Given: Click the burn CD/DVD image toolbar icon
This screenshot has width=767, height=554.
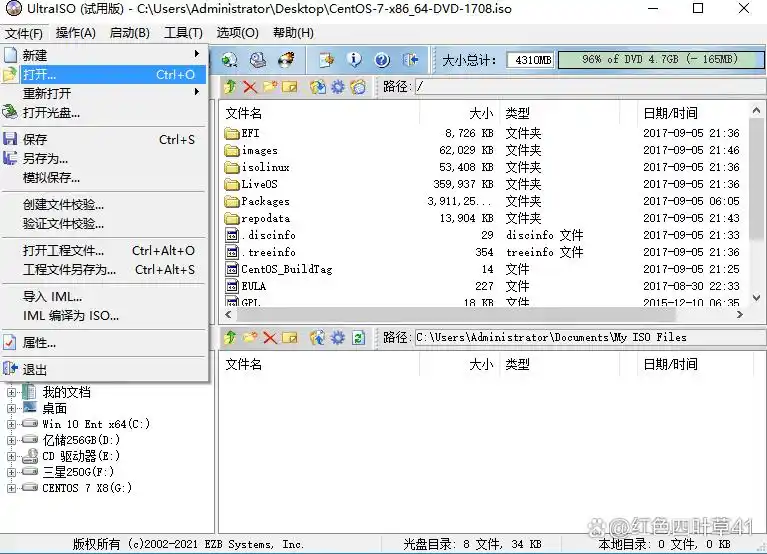Looking at the screenshot, I should (286, 60).
